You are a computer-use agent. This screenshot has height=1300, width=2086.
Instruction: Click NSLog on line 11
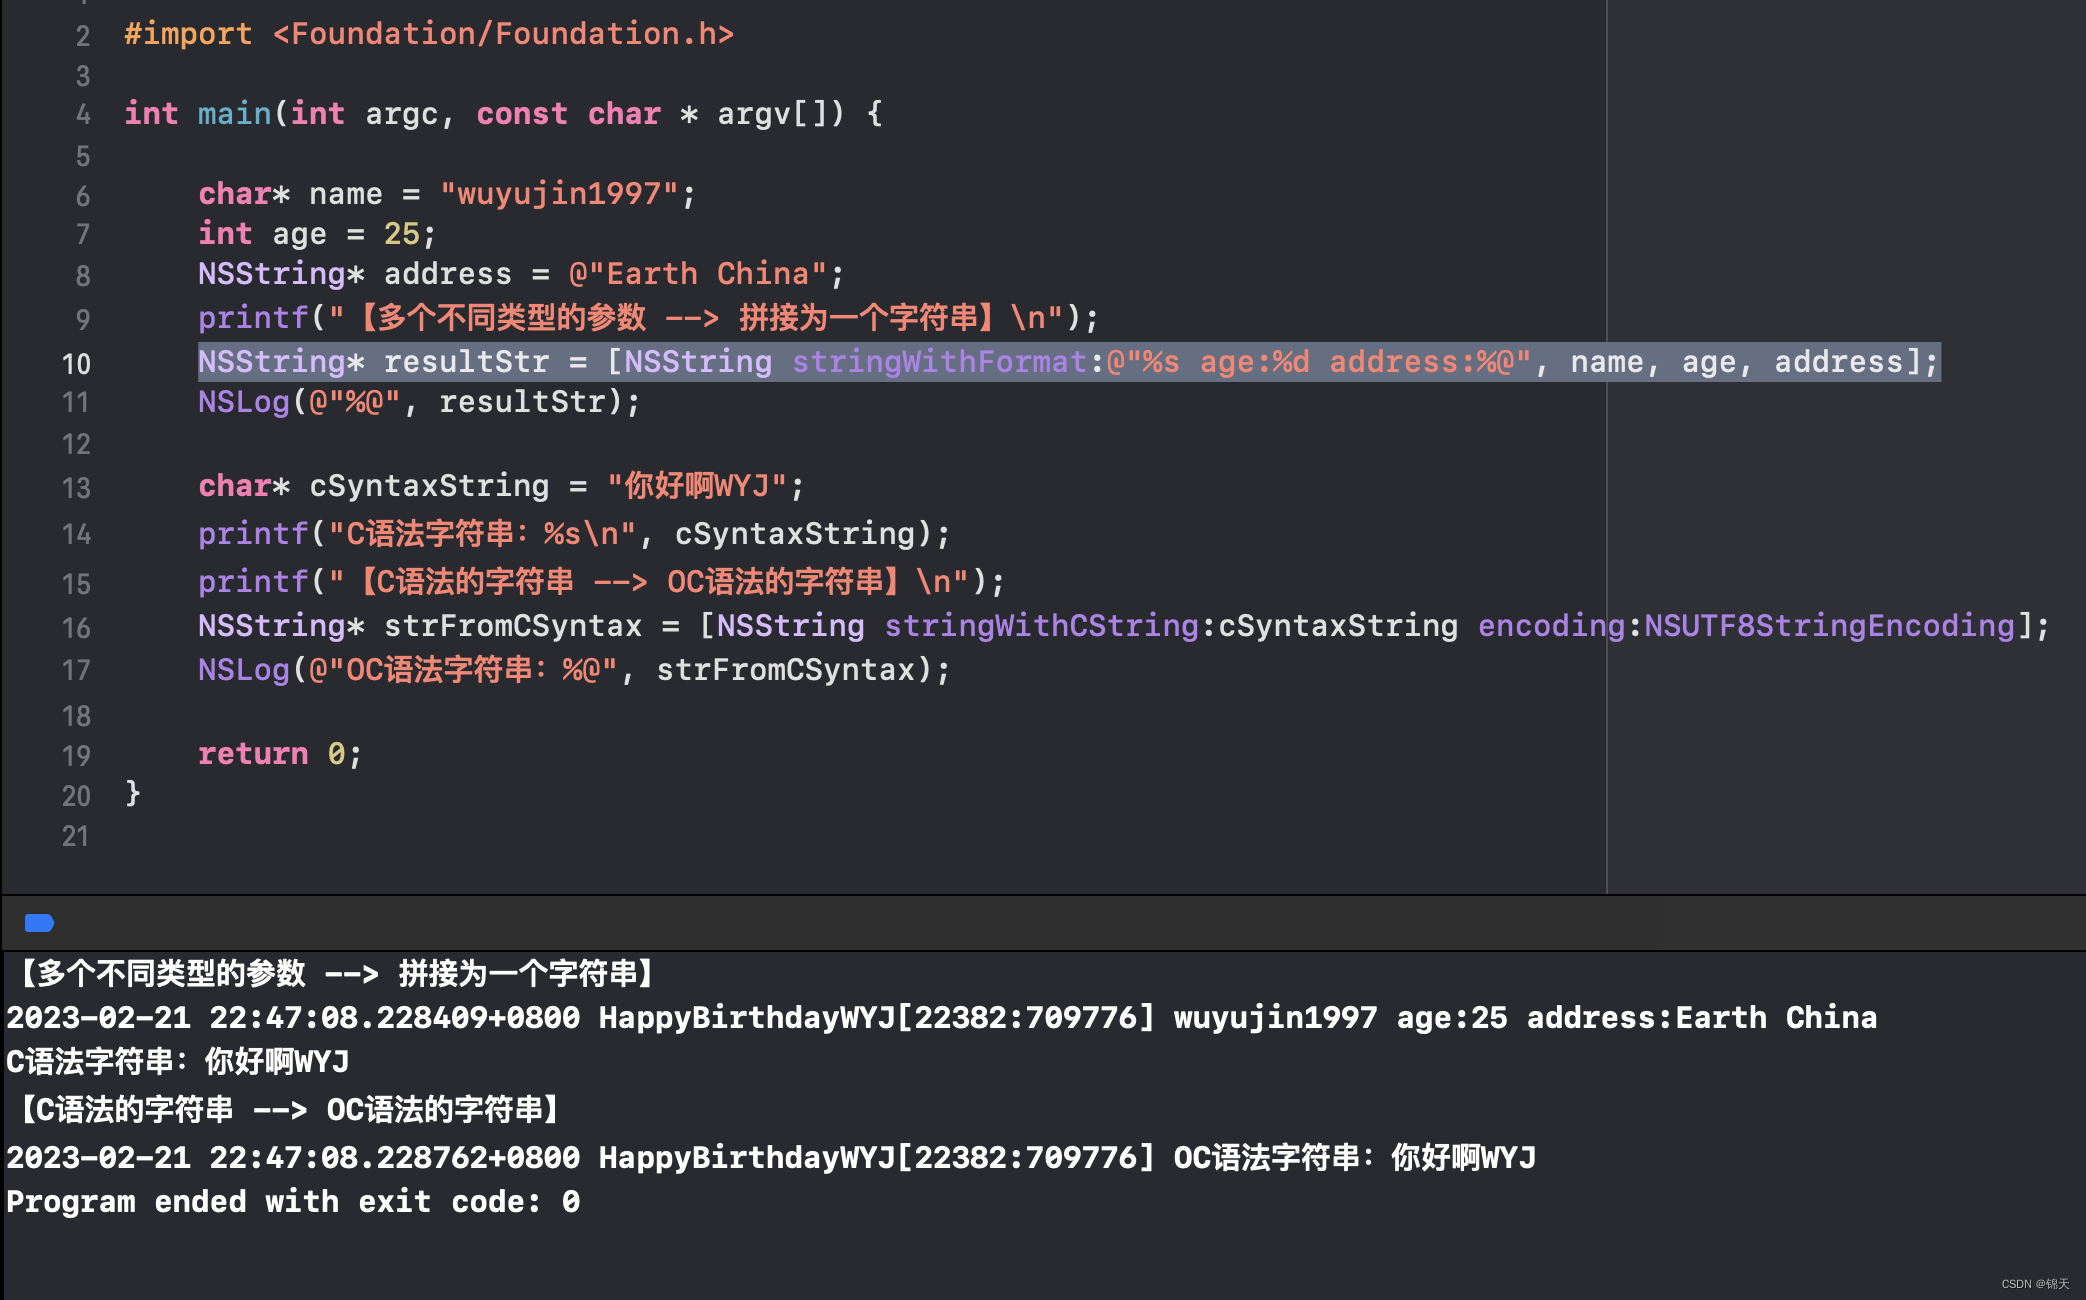(243, 402)
